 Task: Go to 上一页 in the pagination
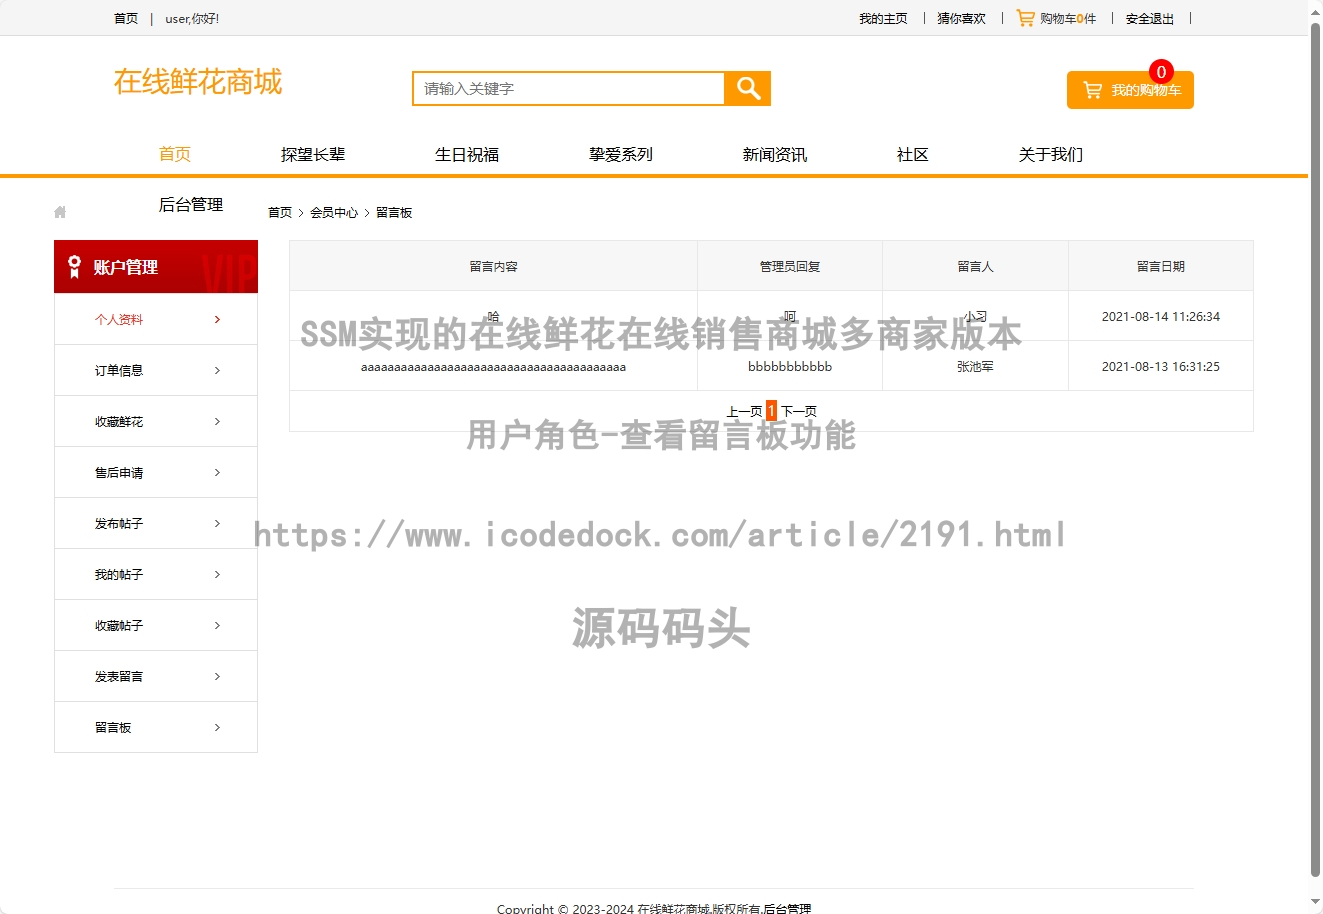(x=744, y=411)
